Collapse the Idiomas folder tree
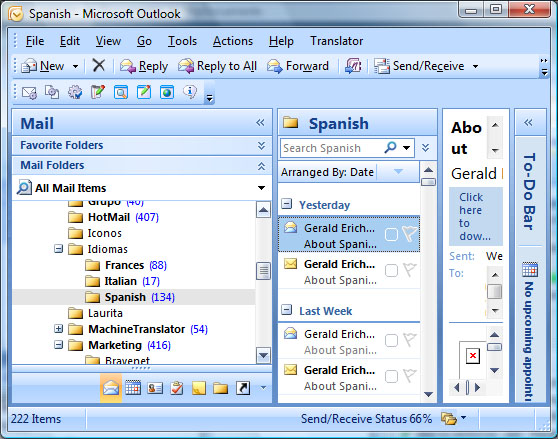This screenshot has height=439, width=558. pos(58,249)
